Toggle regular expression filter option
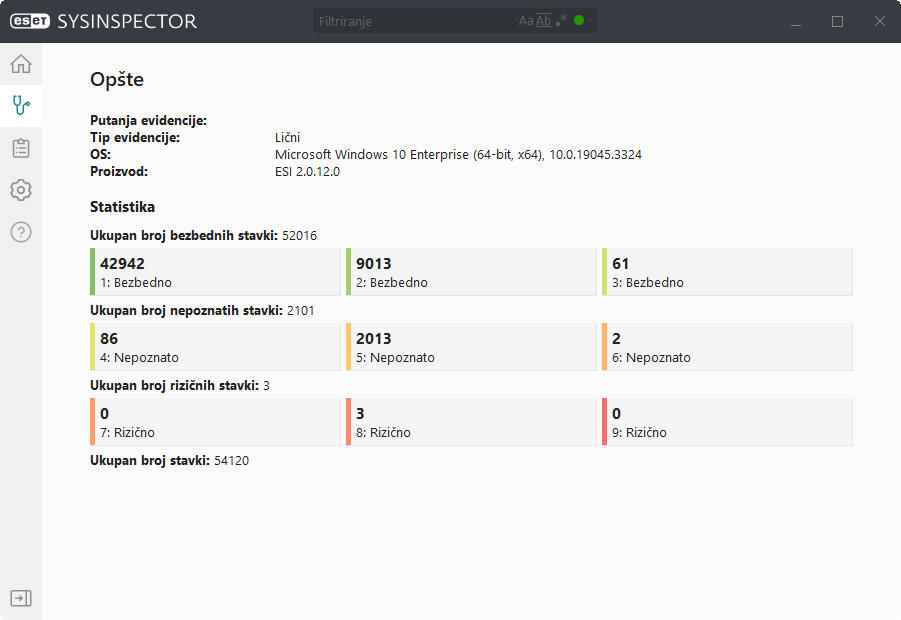 click(x=562, y=21)
